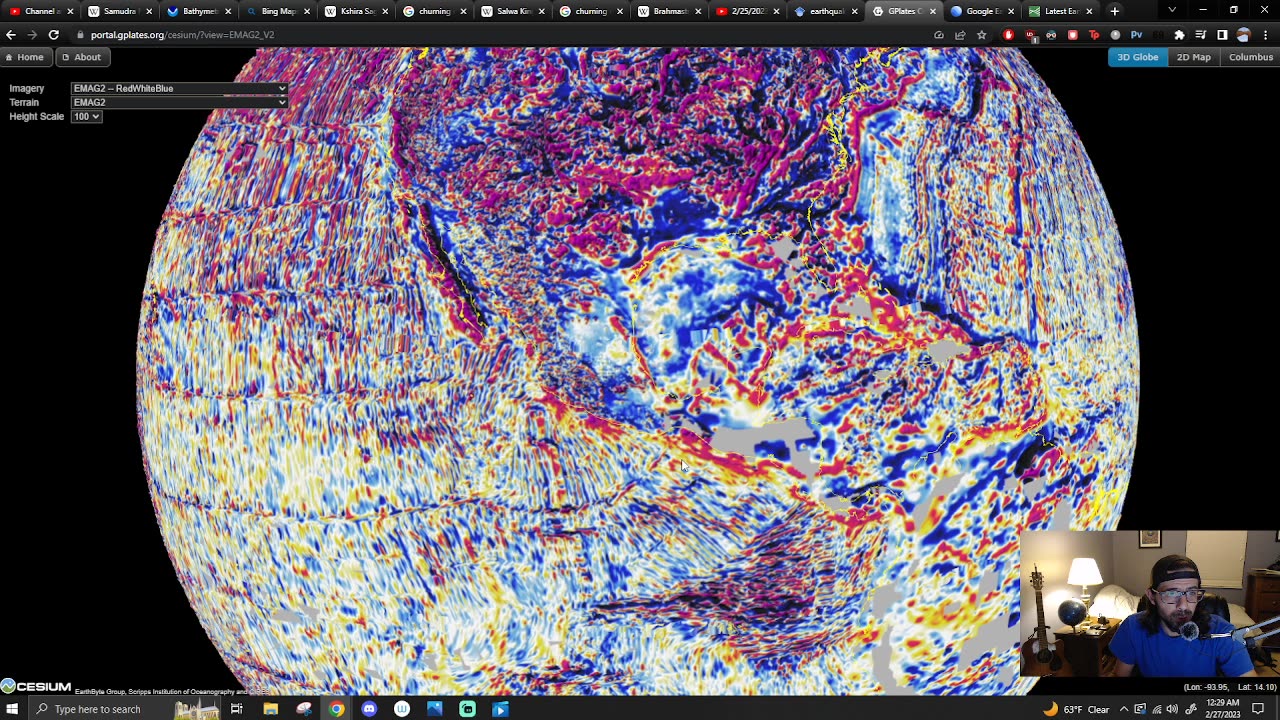The image size is (1280, 720).
Task: Switch to 3D Globe view
Action: (1138, 57)
